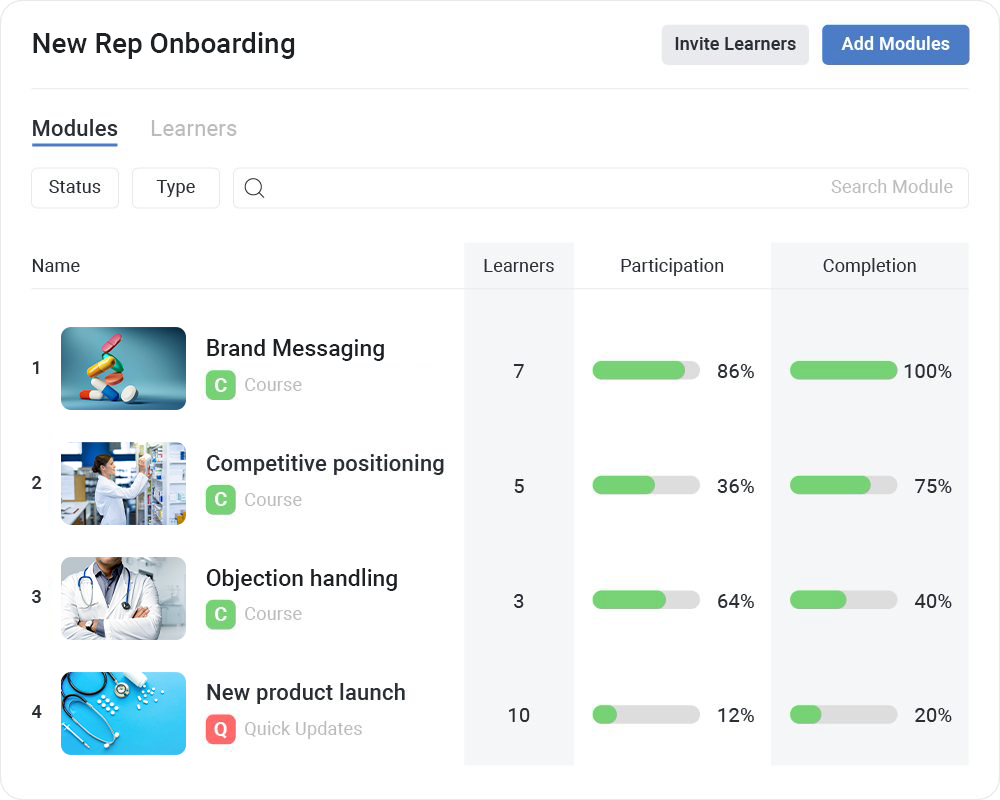
Task: Open the Brand Messaging pills thumbnail
Action: [x=123, y=368]
